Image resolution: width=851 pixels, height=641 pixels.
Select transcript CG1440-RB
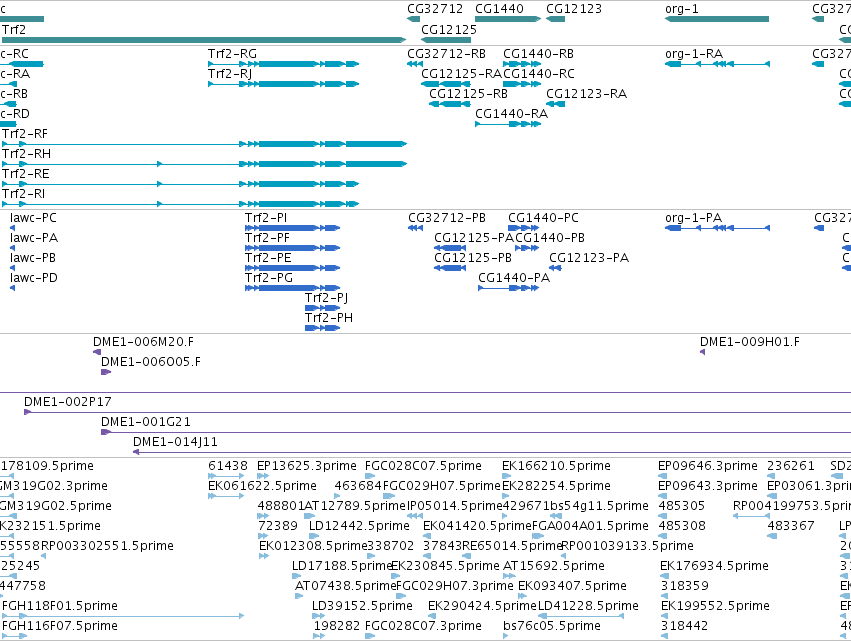coord(521,64)
